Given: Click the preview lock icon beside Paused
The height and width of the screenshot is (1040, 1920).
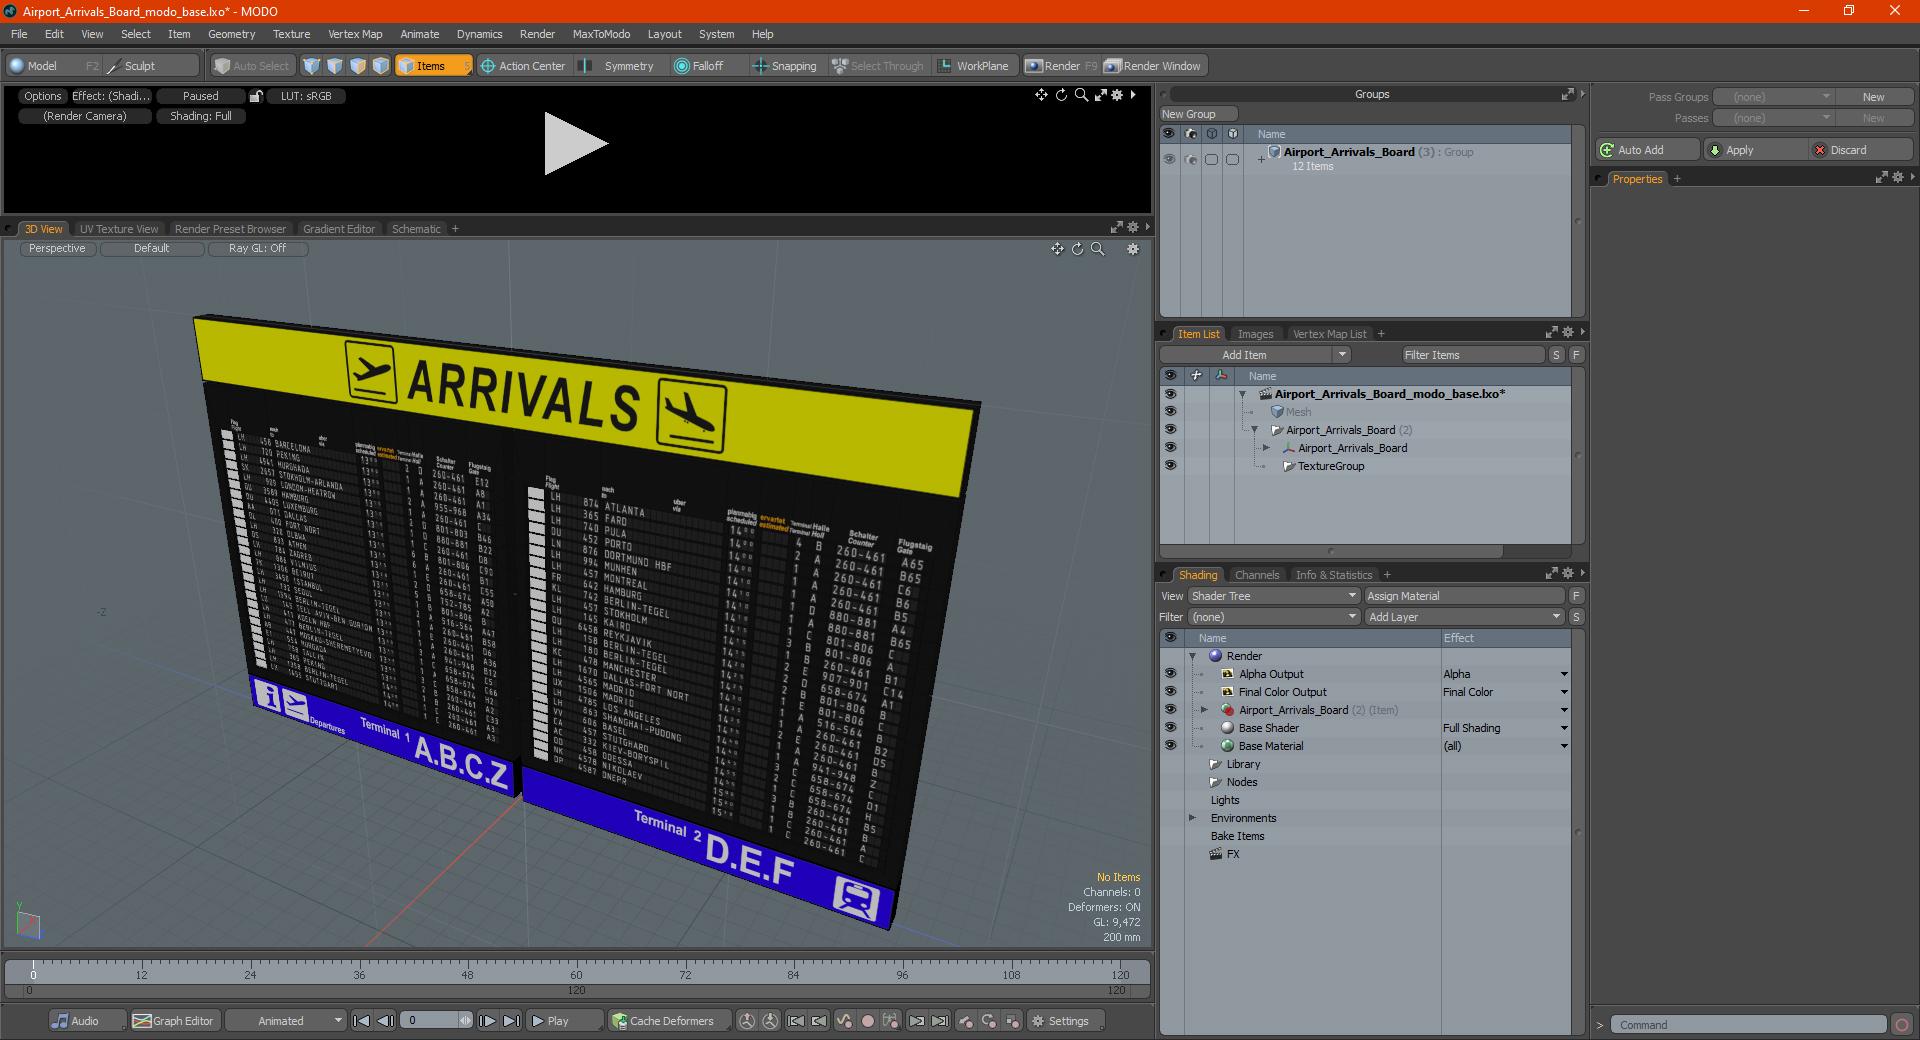Looking at the screenshot, I should point(256,96).
